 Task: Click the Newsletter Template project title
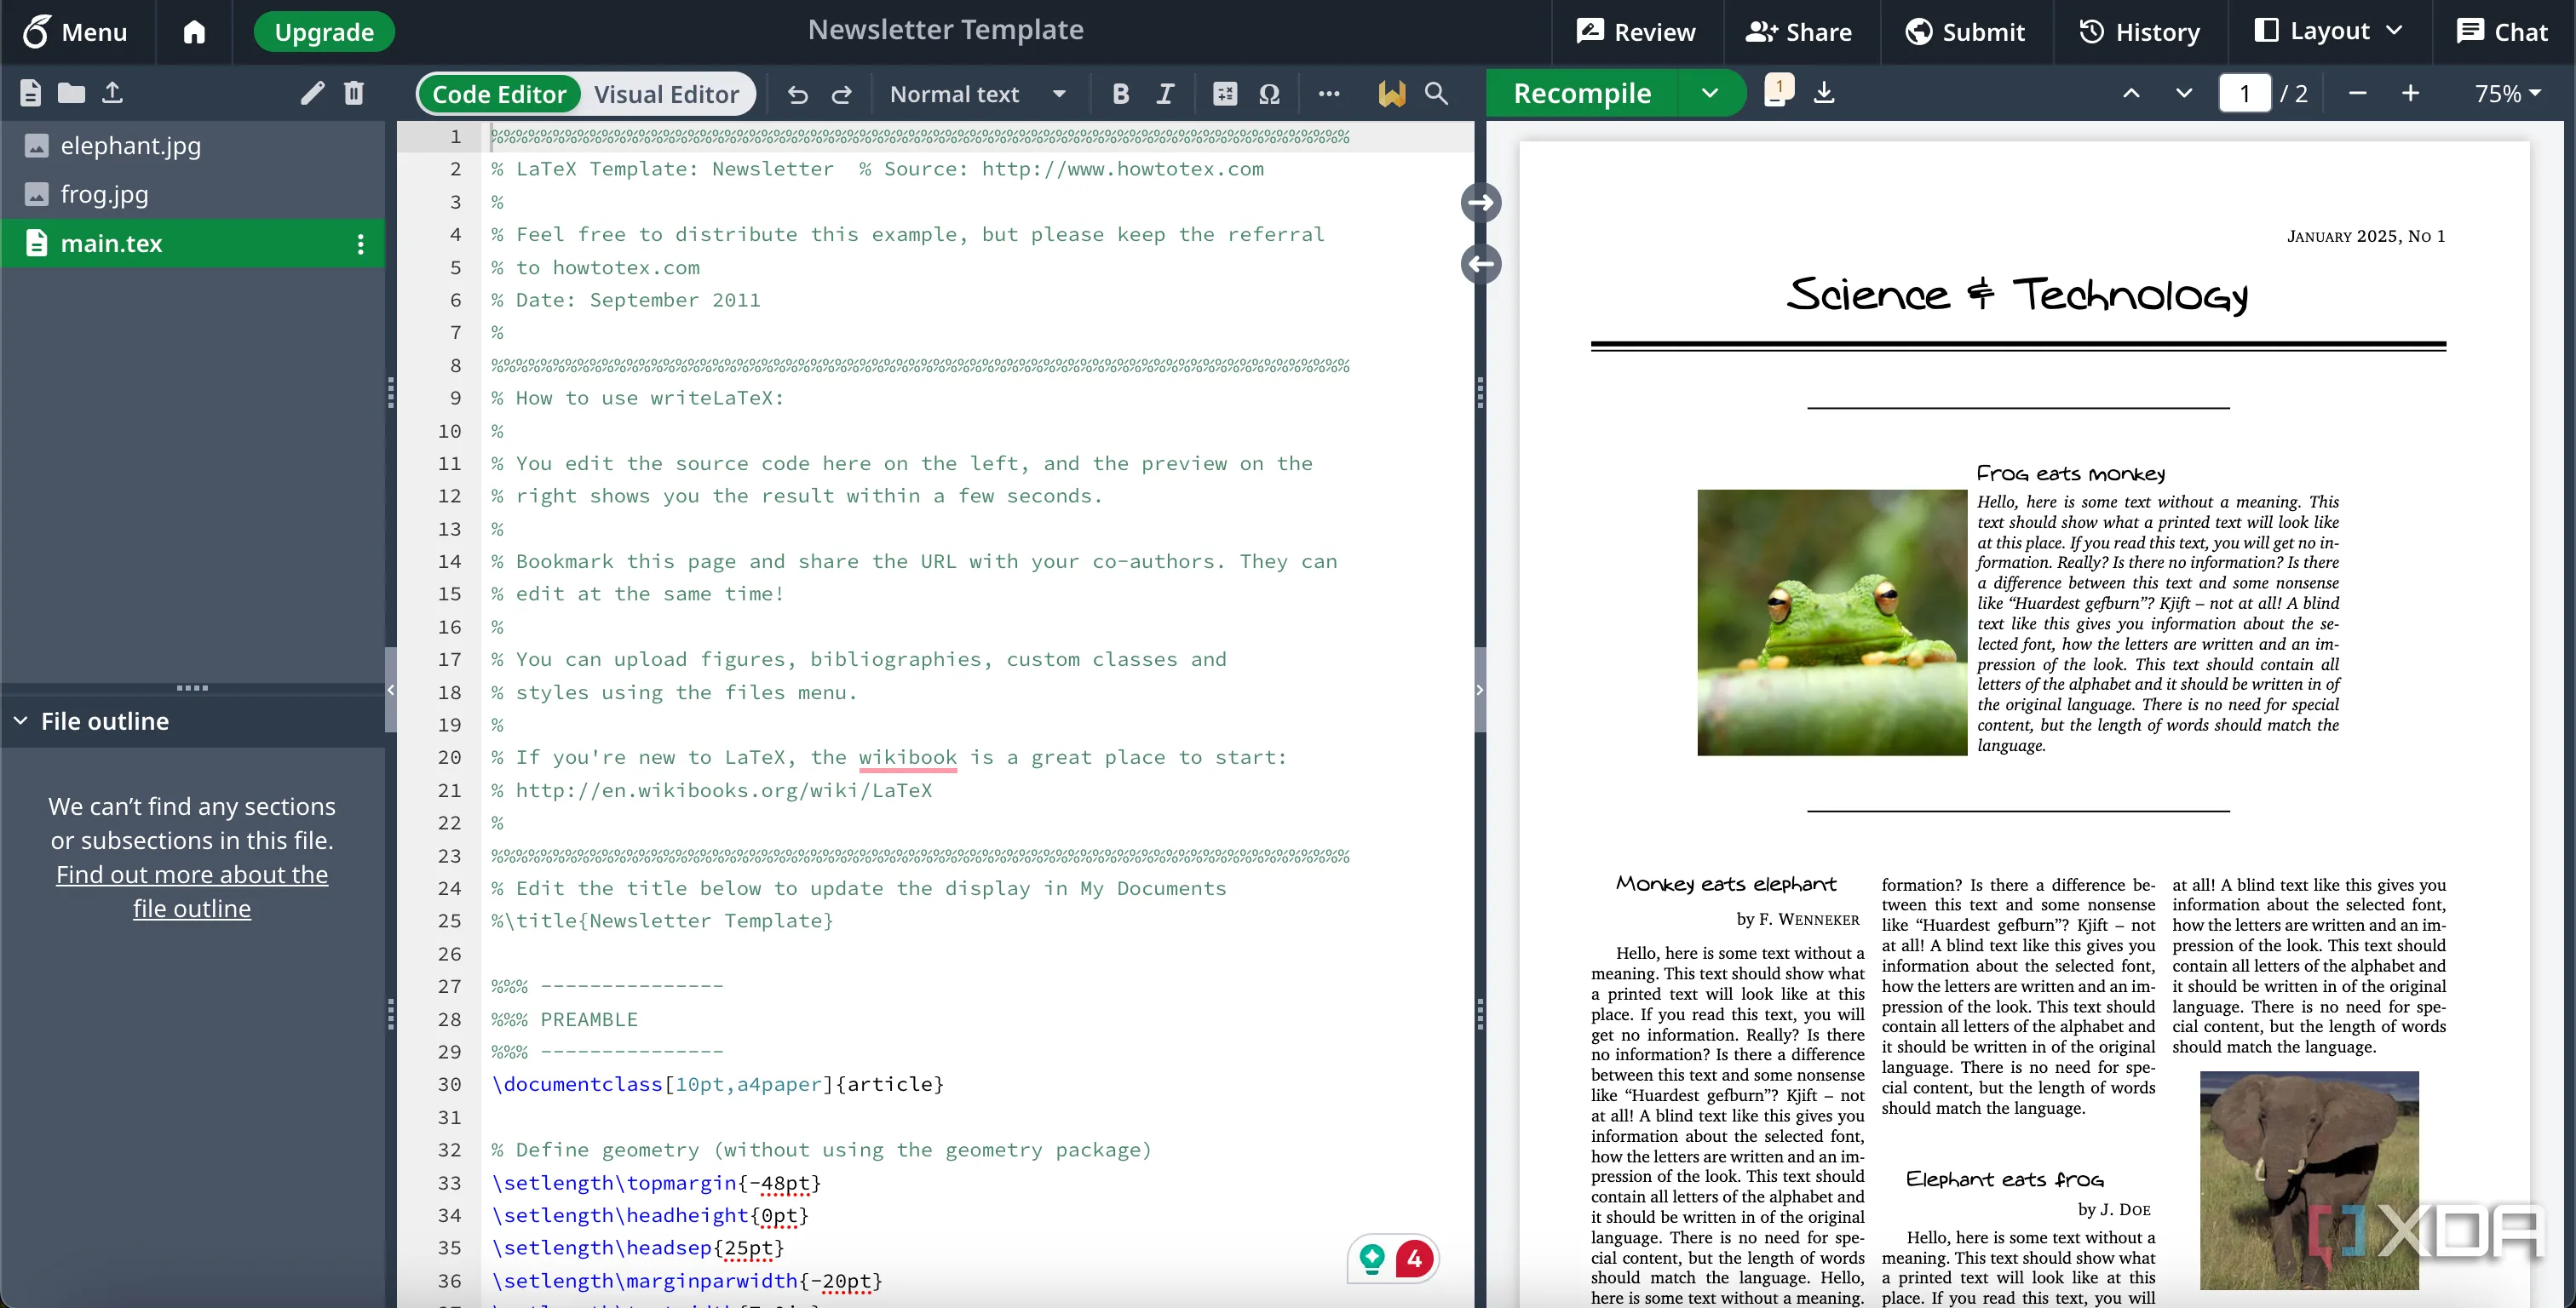click(x=945, y=30)
